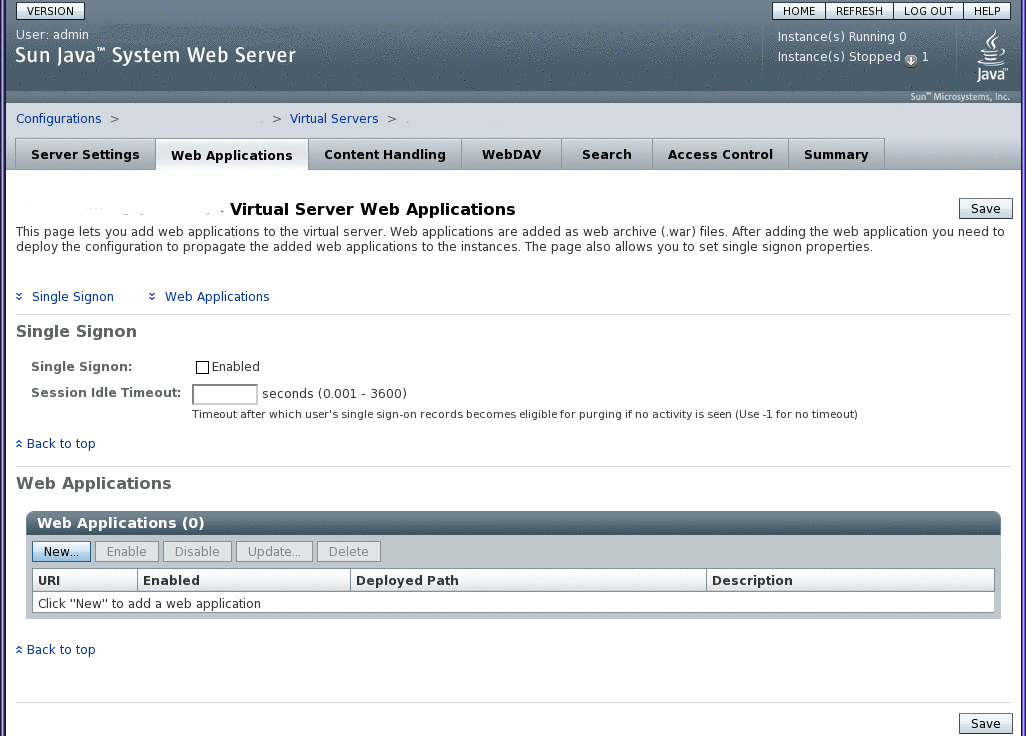Click inside the Session Idle Timeout field
The image size is (1026, 736).
(x=224, y=394)
